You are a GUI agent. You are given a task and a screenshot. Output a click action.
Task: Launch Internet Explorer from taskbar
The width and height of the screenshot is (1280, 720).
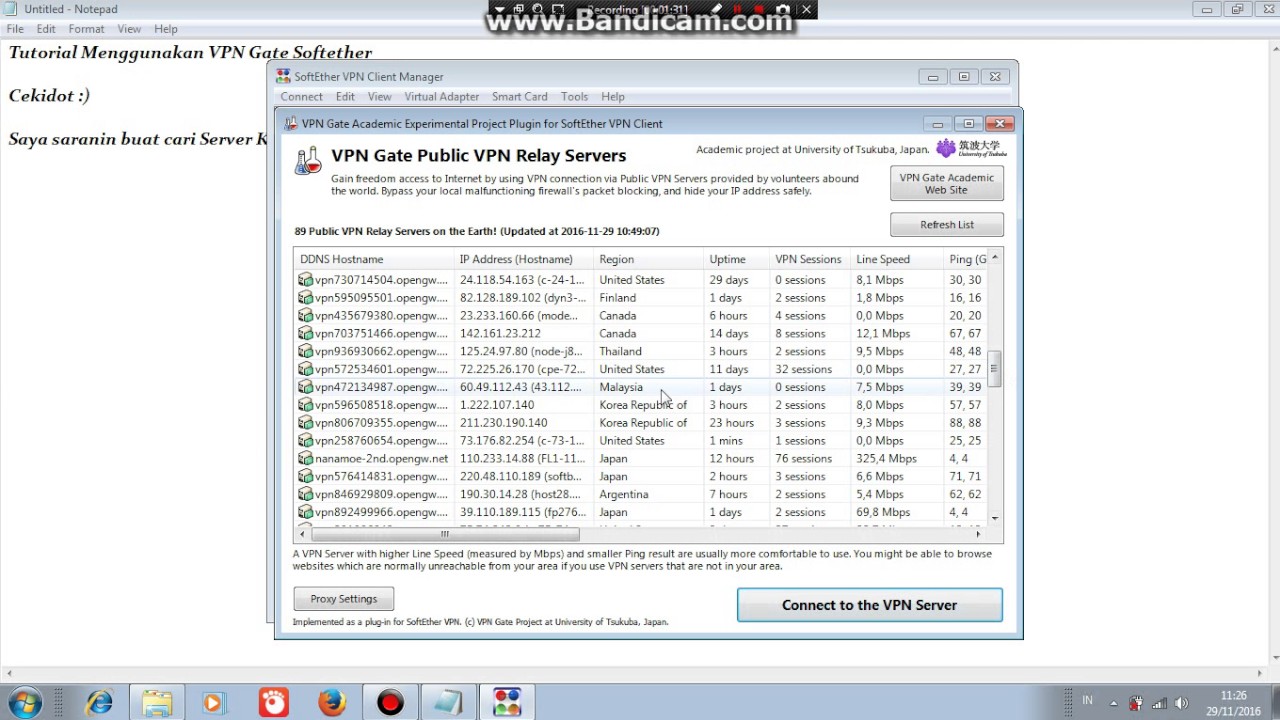pos(98,702)
